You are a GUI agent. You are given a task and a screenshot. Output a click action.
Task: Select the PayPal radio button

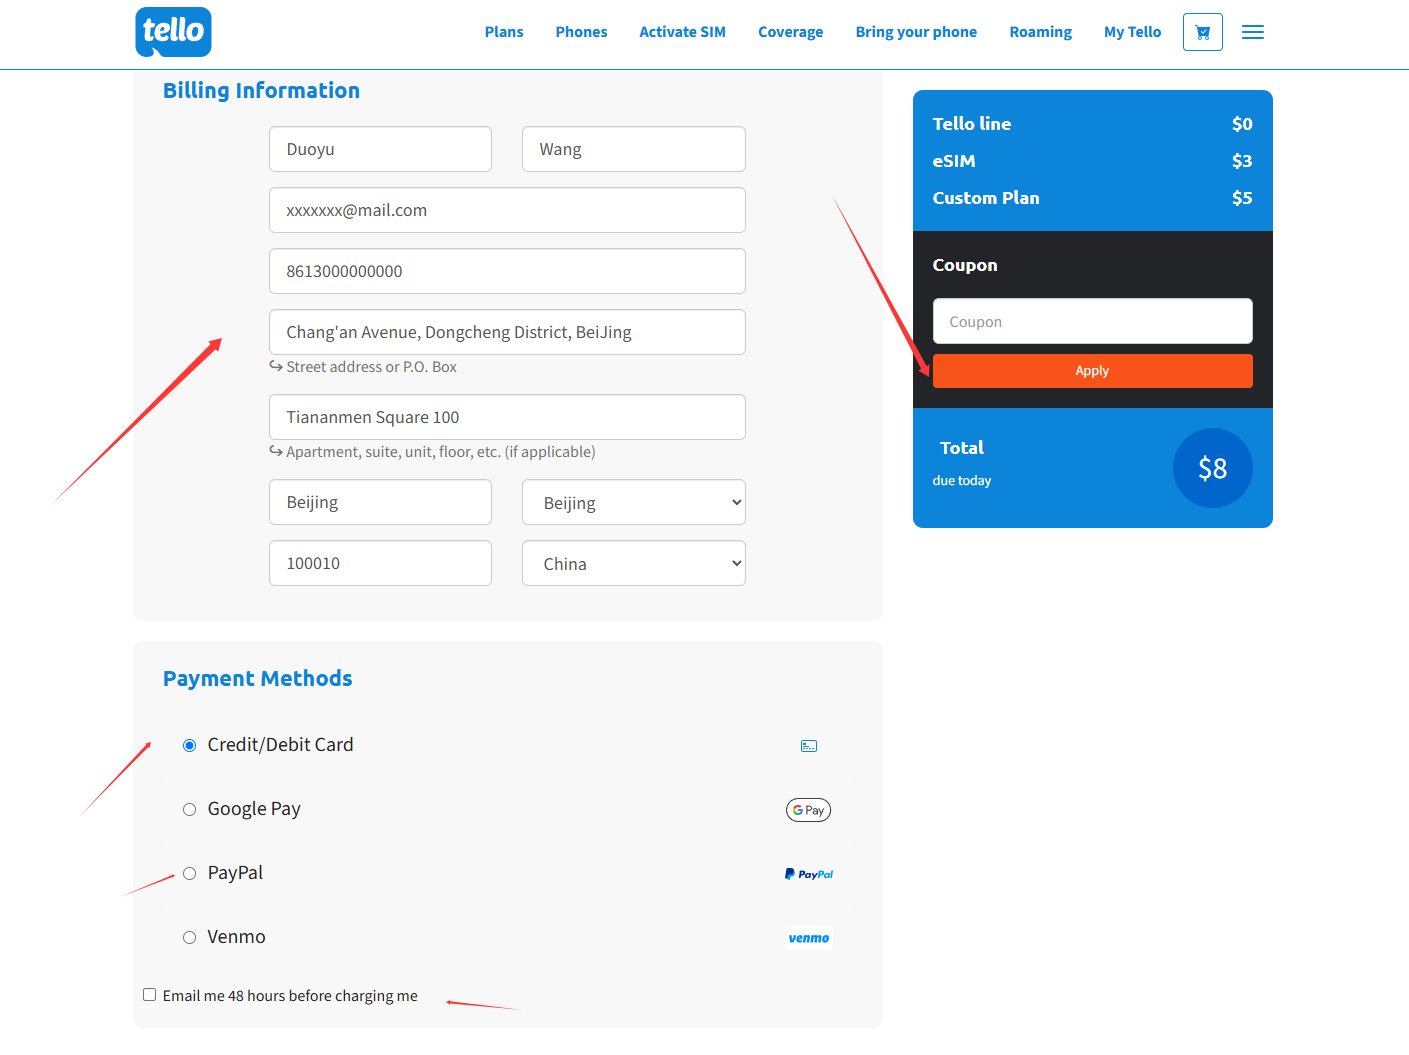click(x=189, y=873)
